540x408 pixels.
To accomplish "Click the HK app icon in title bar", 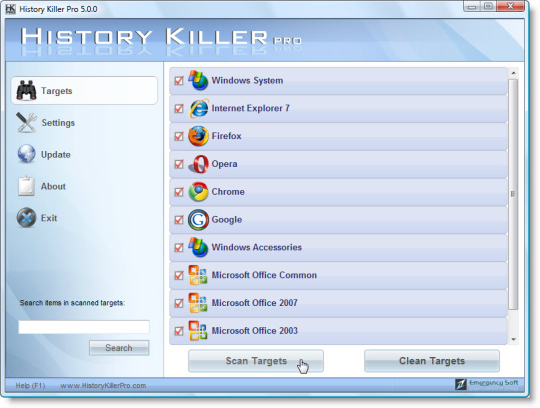I will 11,9.
